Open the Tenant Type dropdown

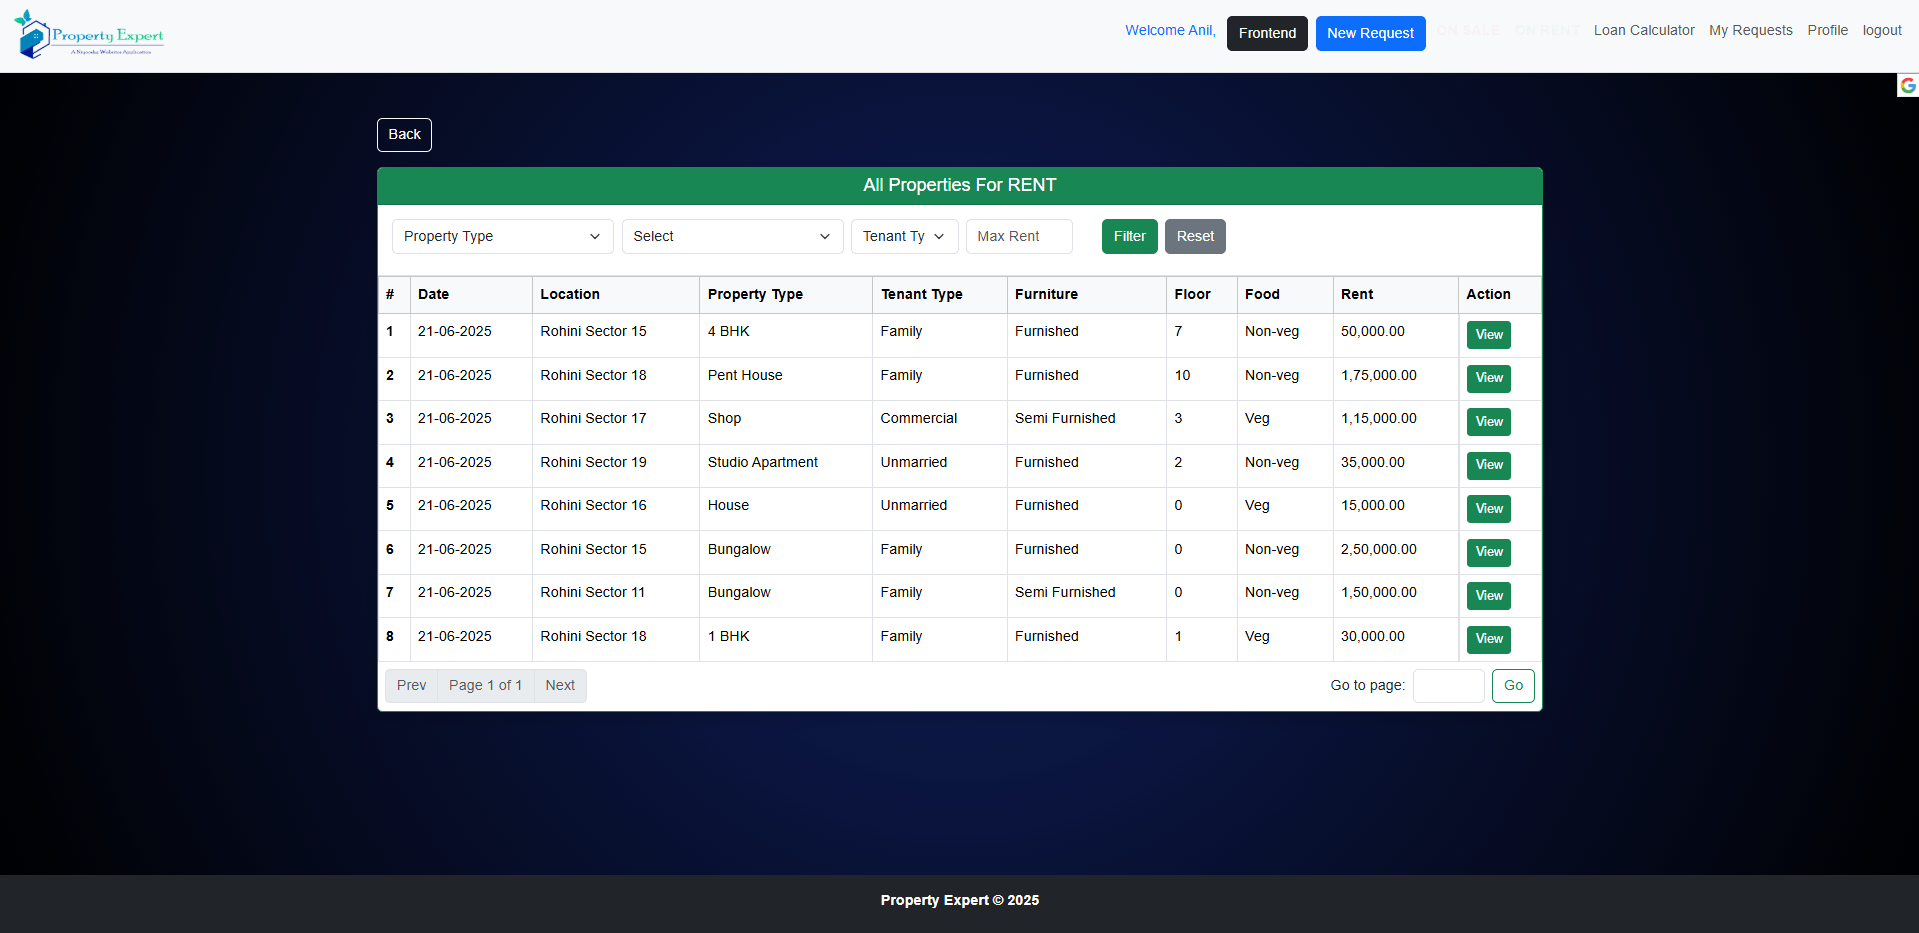pos(903,237)
